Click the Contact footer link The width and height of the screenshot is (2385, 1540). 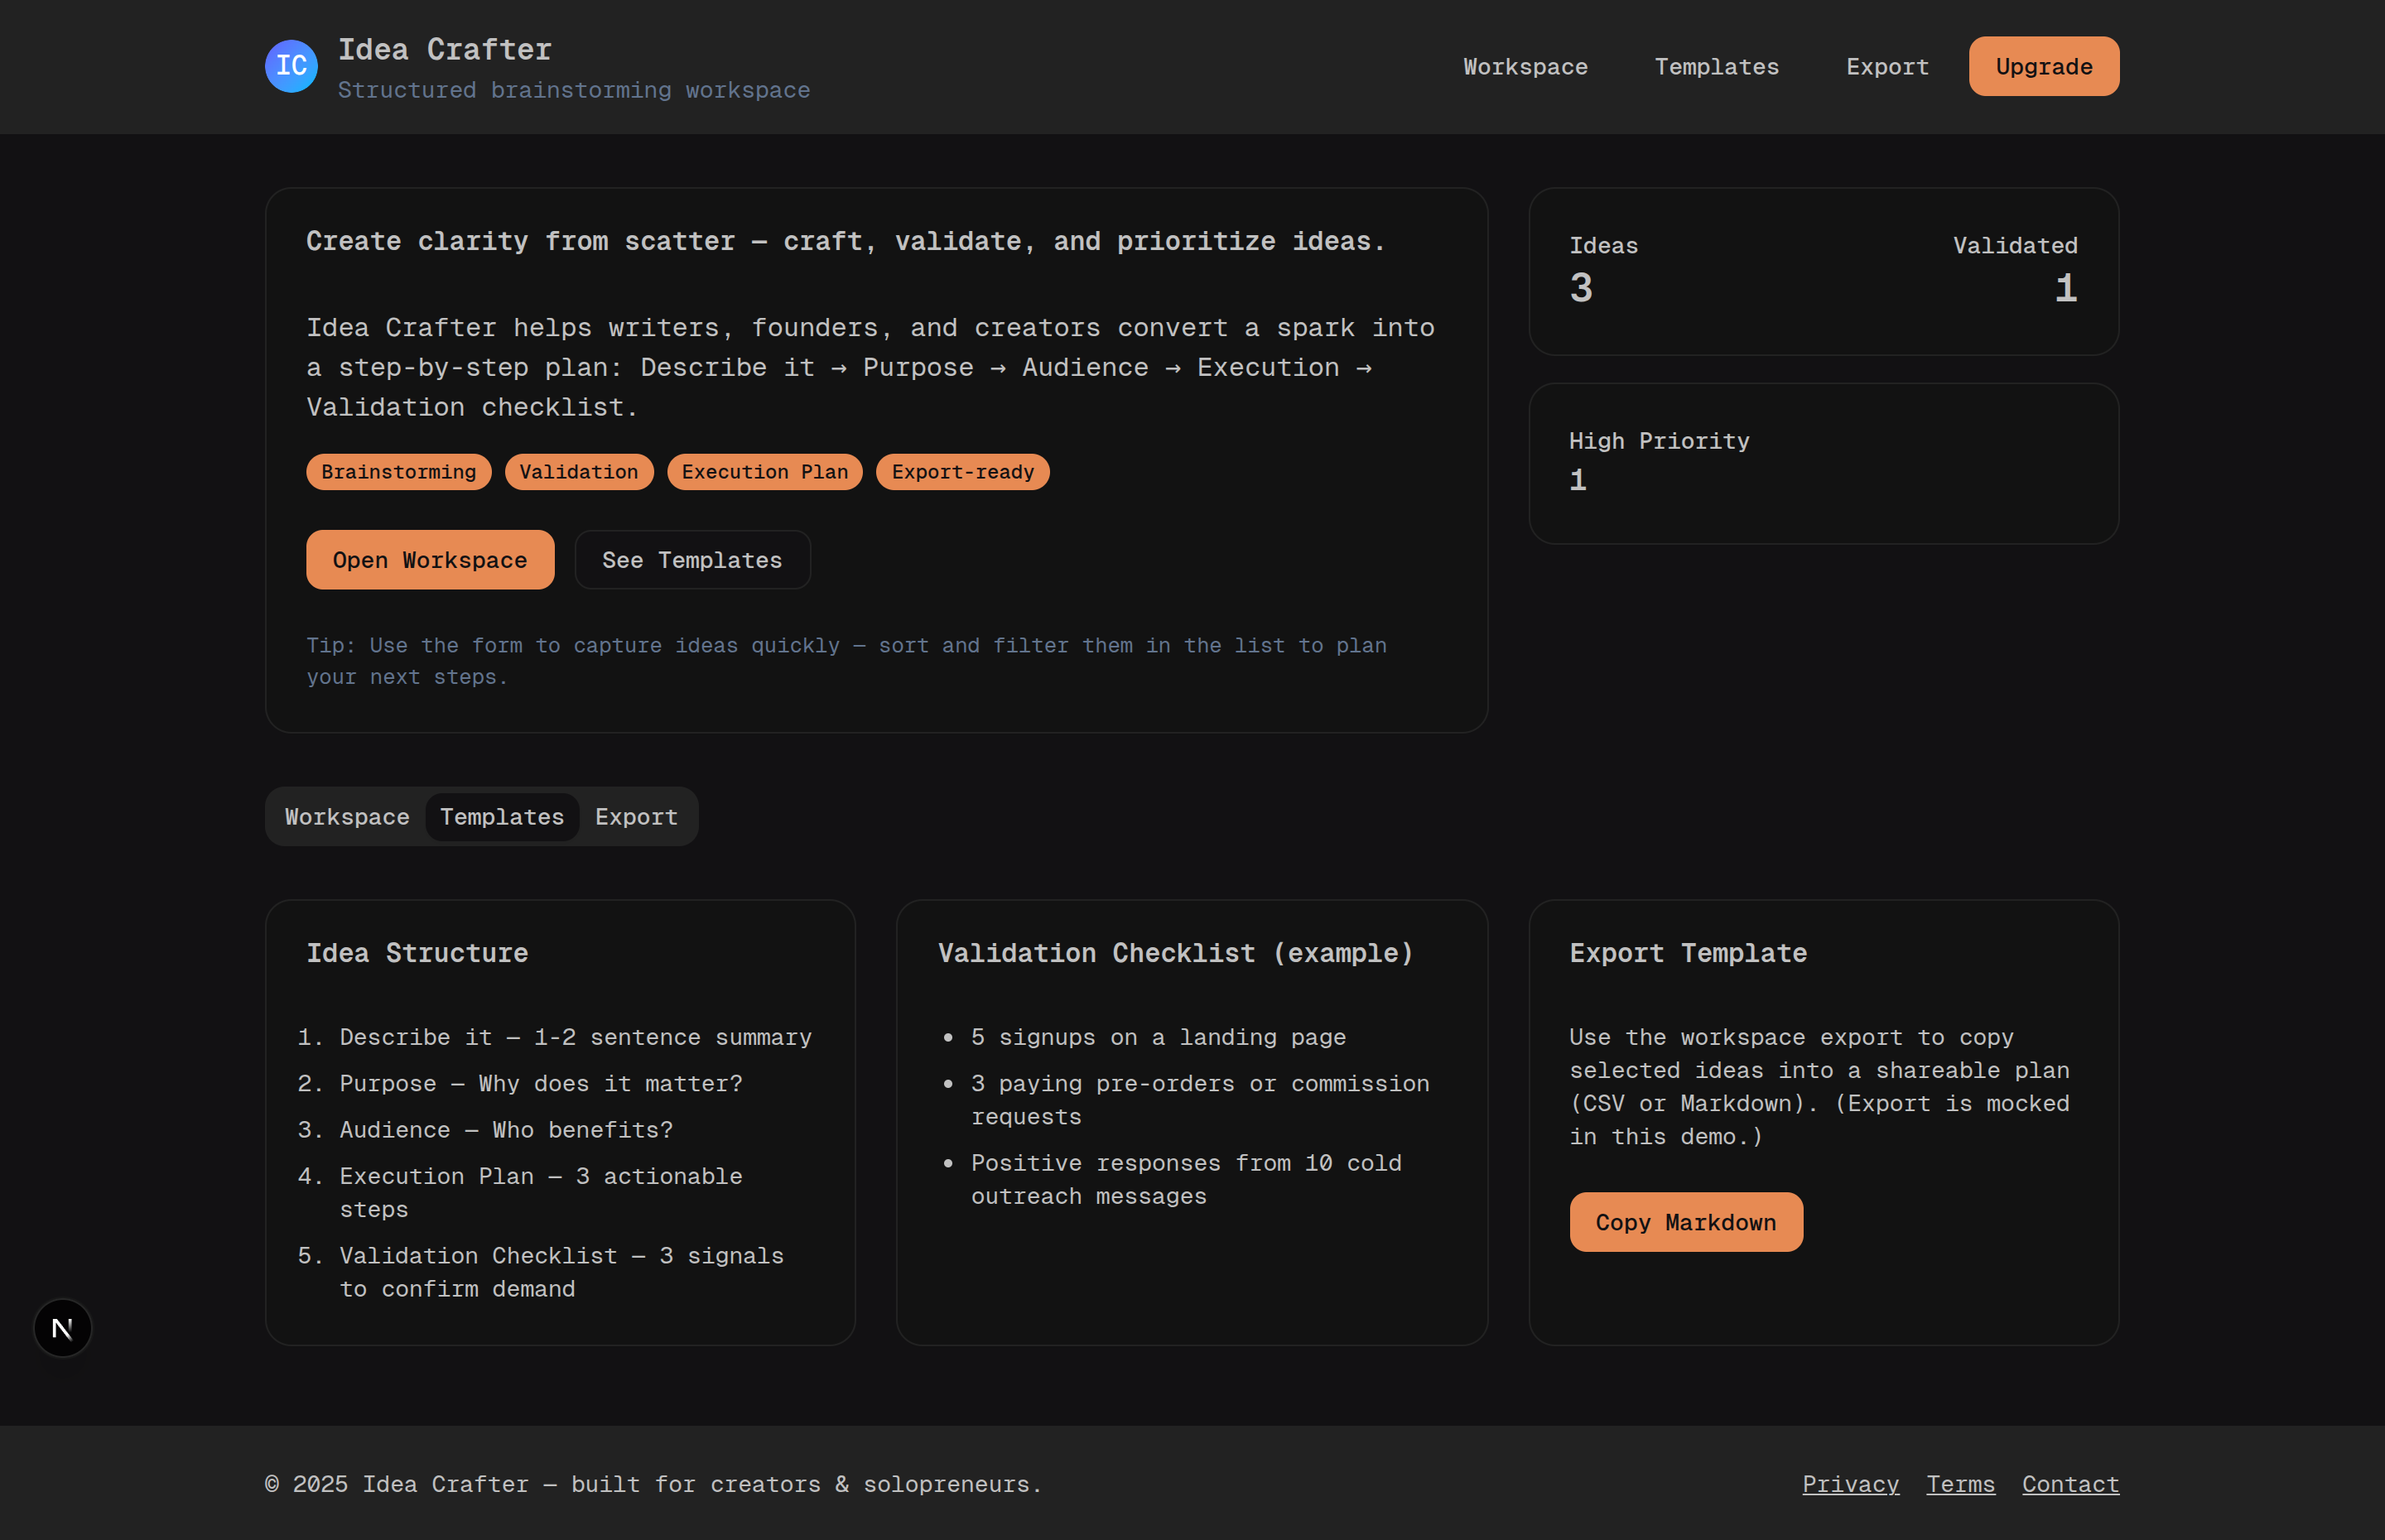click(x=2070, y=1484)
